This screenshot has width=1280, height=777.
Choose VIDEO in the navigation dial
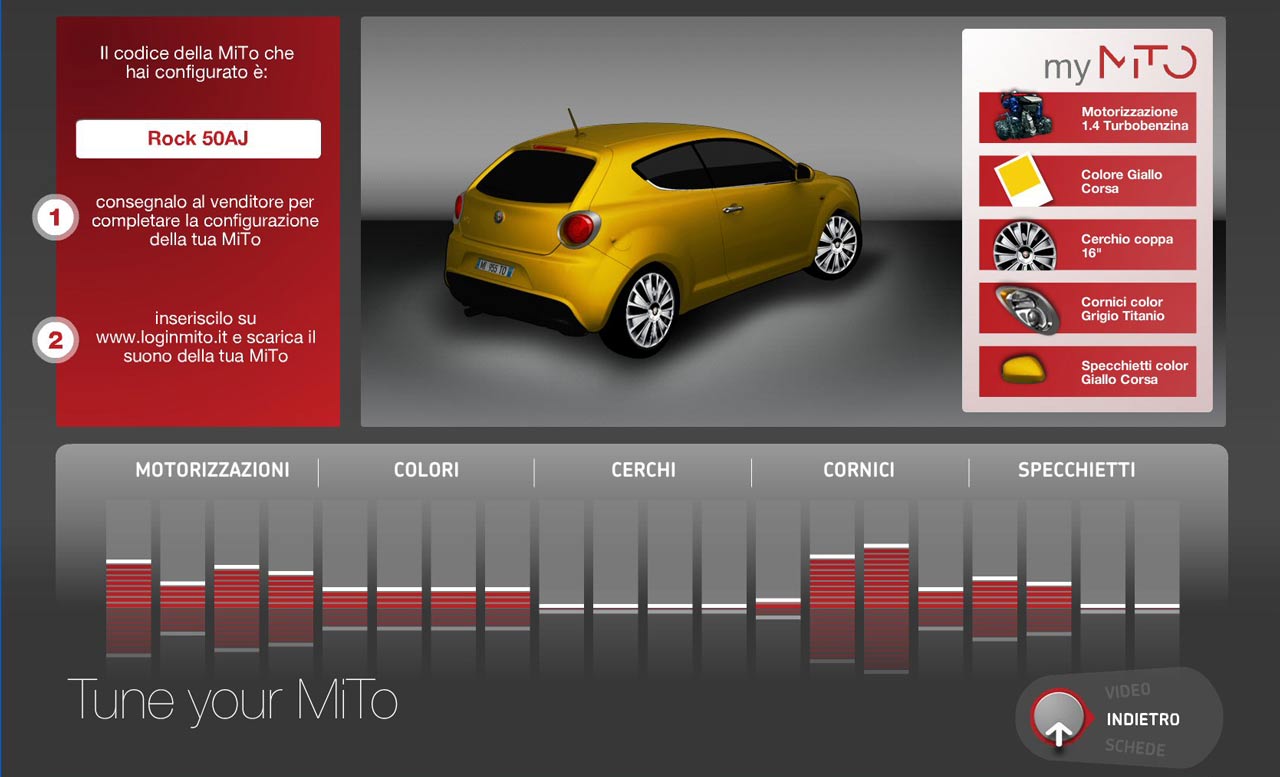pyautogui.click(x=1128, y=690)
